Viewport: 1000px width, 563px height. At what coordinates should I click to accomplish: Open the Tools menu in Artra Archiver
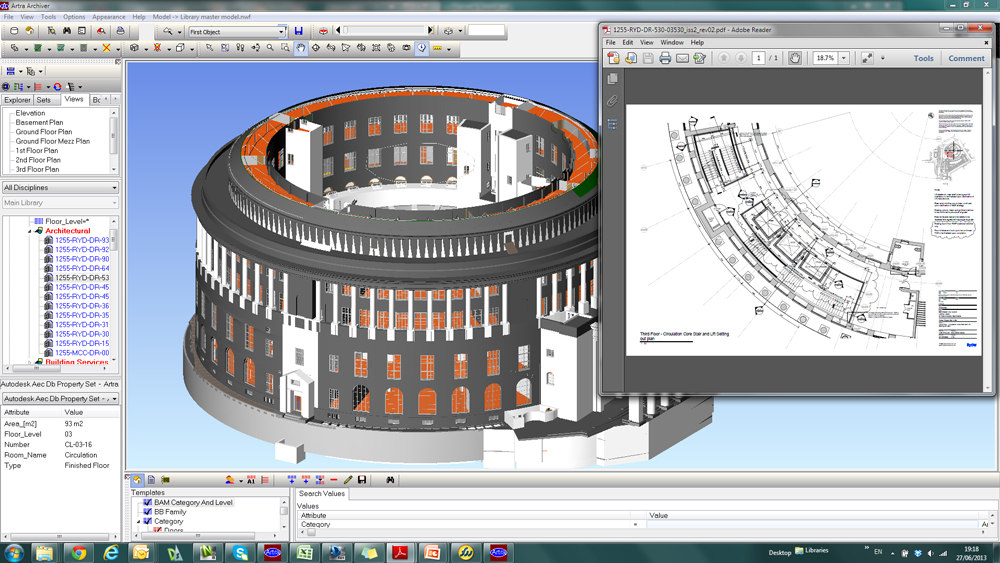point(48,17)
